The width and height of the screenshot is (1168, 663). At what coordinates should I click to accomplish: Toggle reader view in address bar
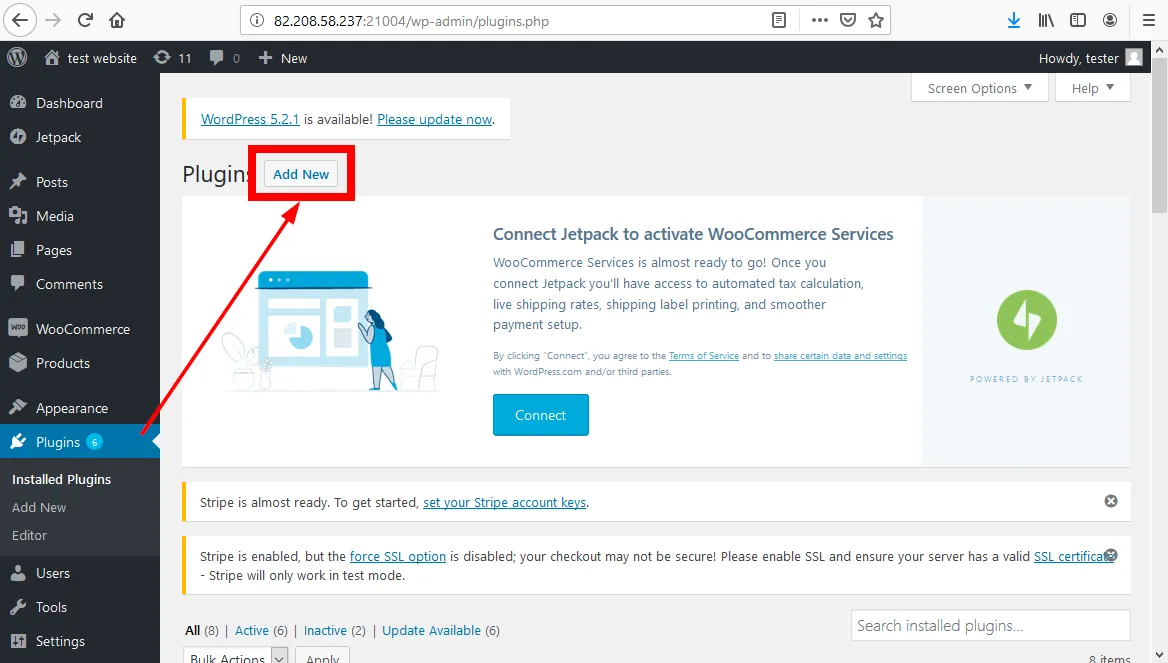point(778,20)
